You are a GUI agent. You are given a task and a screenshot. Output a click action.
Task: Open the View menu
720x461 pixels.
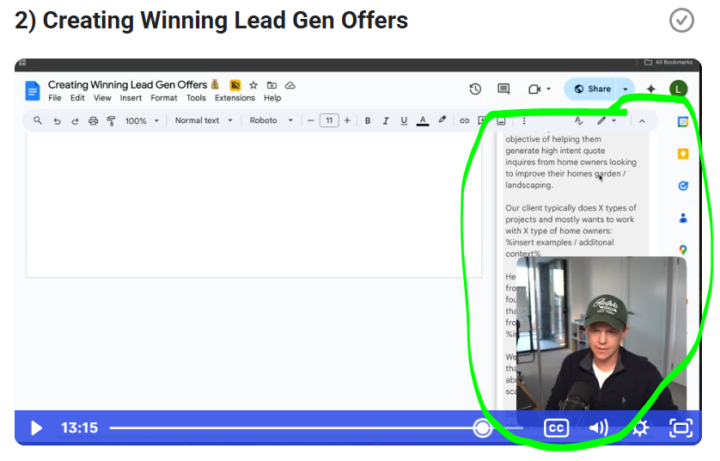102,98
